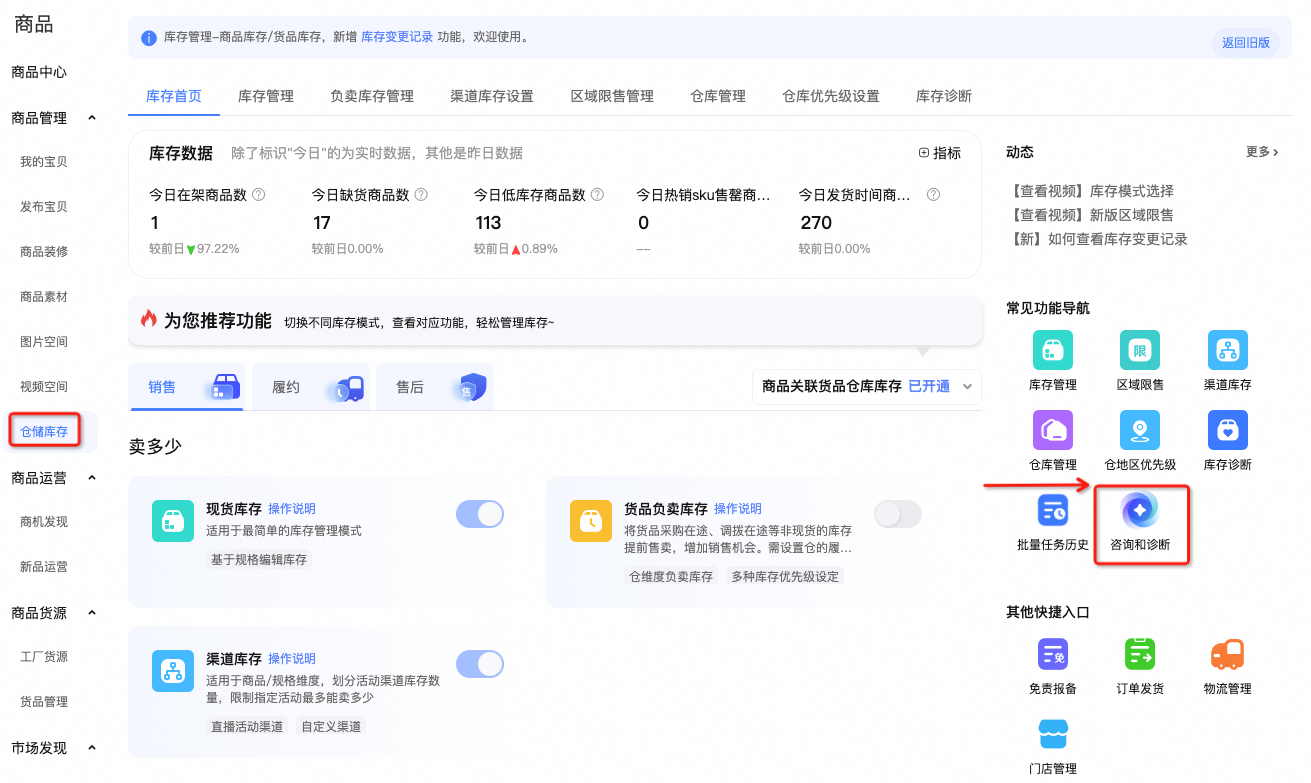
Task: Select the 售后 recommendation tab
Action: tap(435, 387)
